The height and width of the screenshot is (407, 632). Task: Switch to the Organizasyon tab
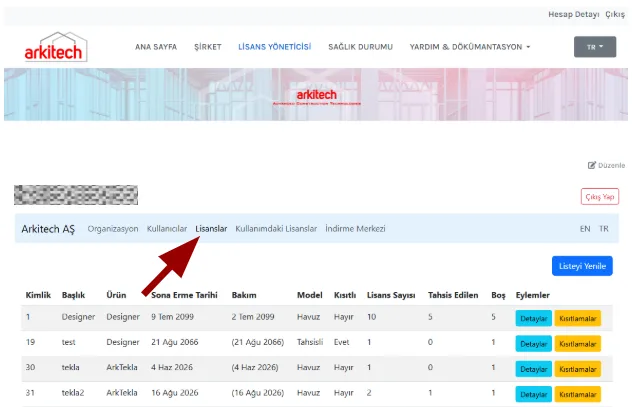113,228
